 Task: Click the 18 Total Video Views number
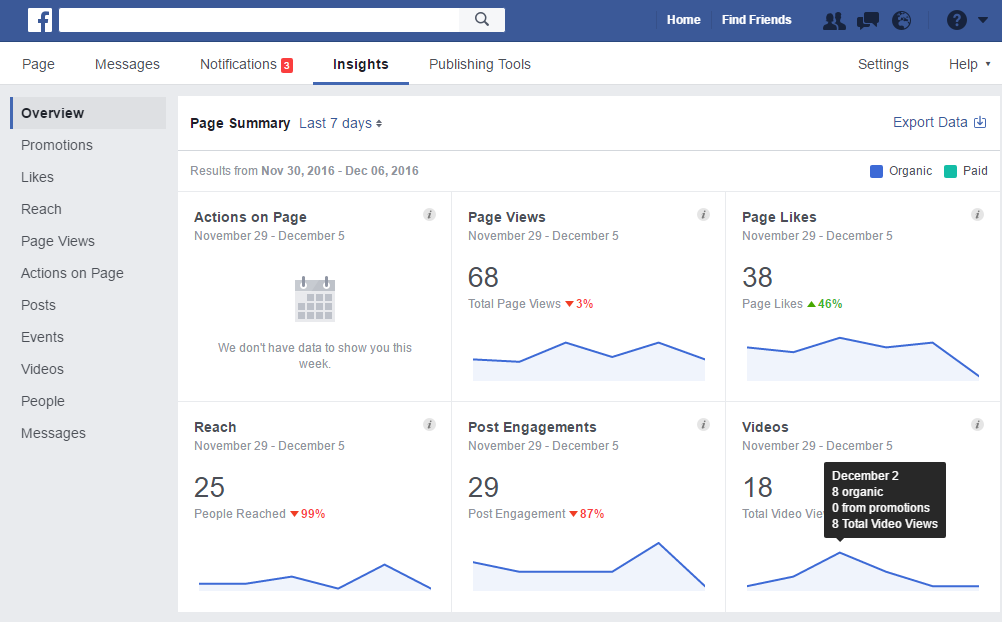point(757,488)
